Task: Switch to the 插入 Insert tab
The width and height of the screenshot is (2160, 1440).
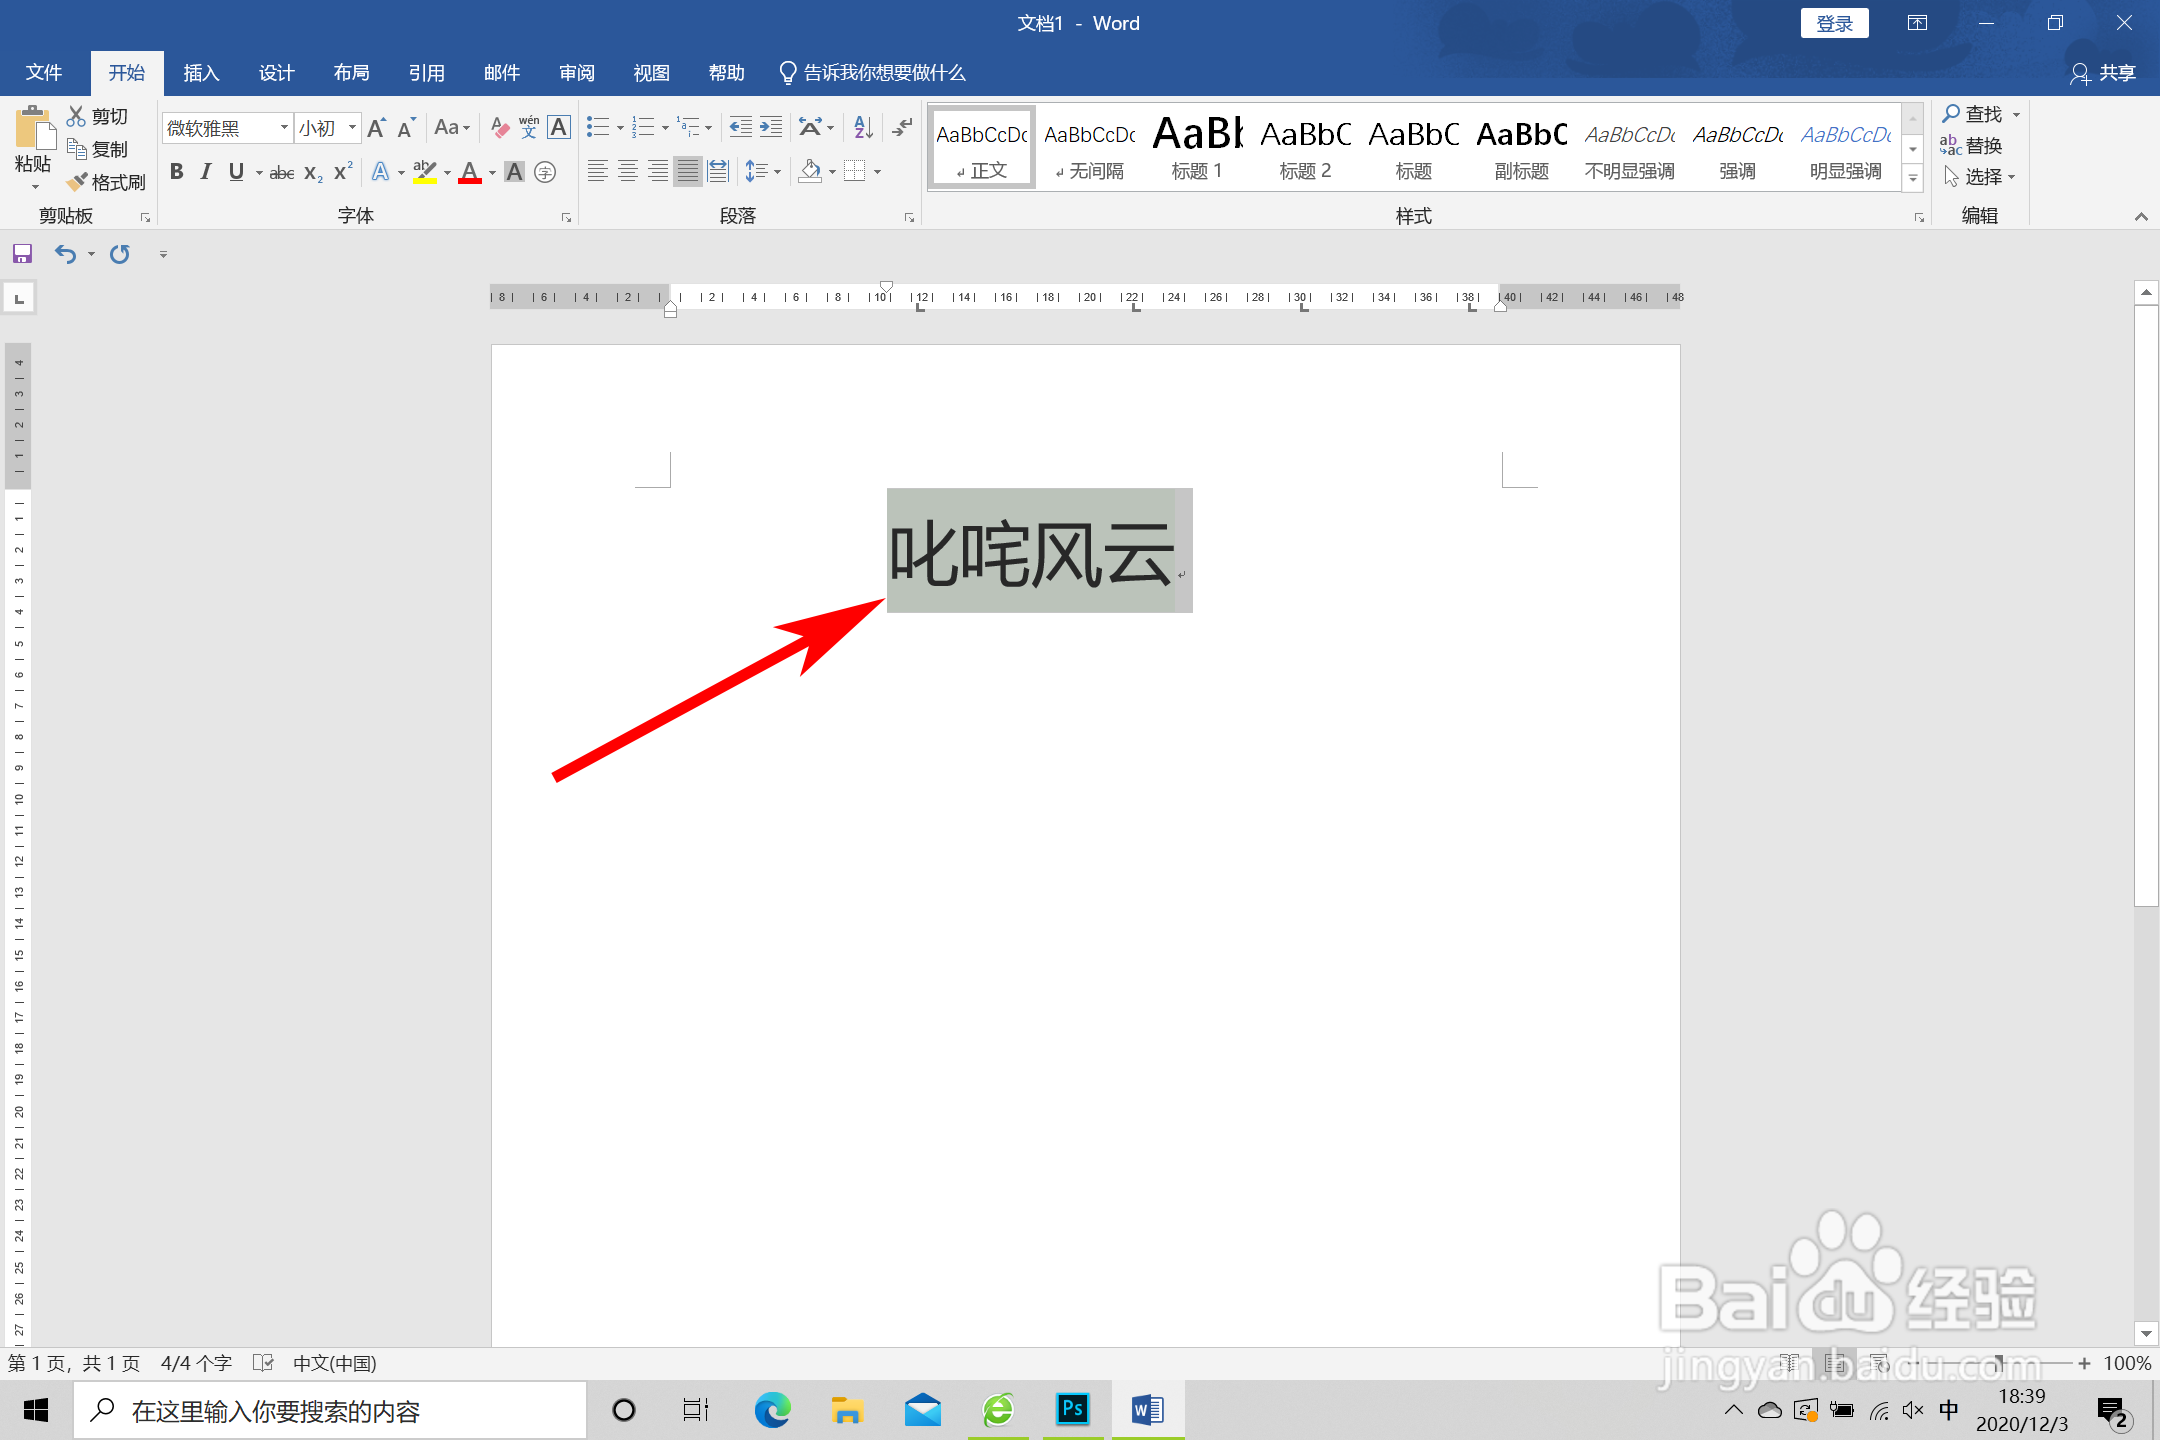Action: 201,73
